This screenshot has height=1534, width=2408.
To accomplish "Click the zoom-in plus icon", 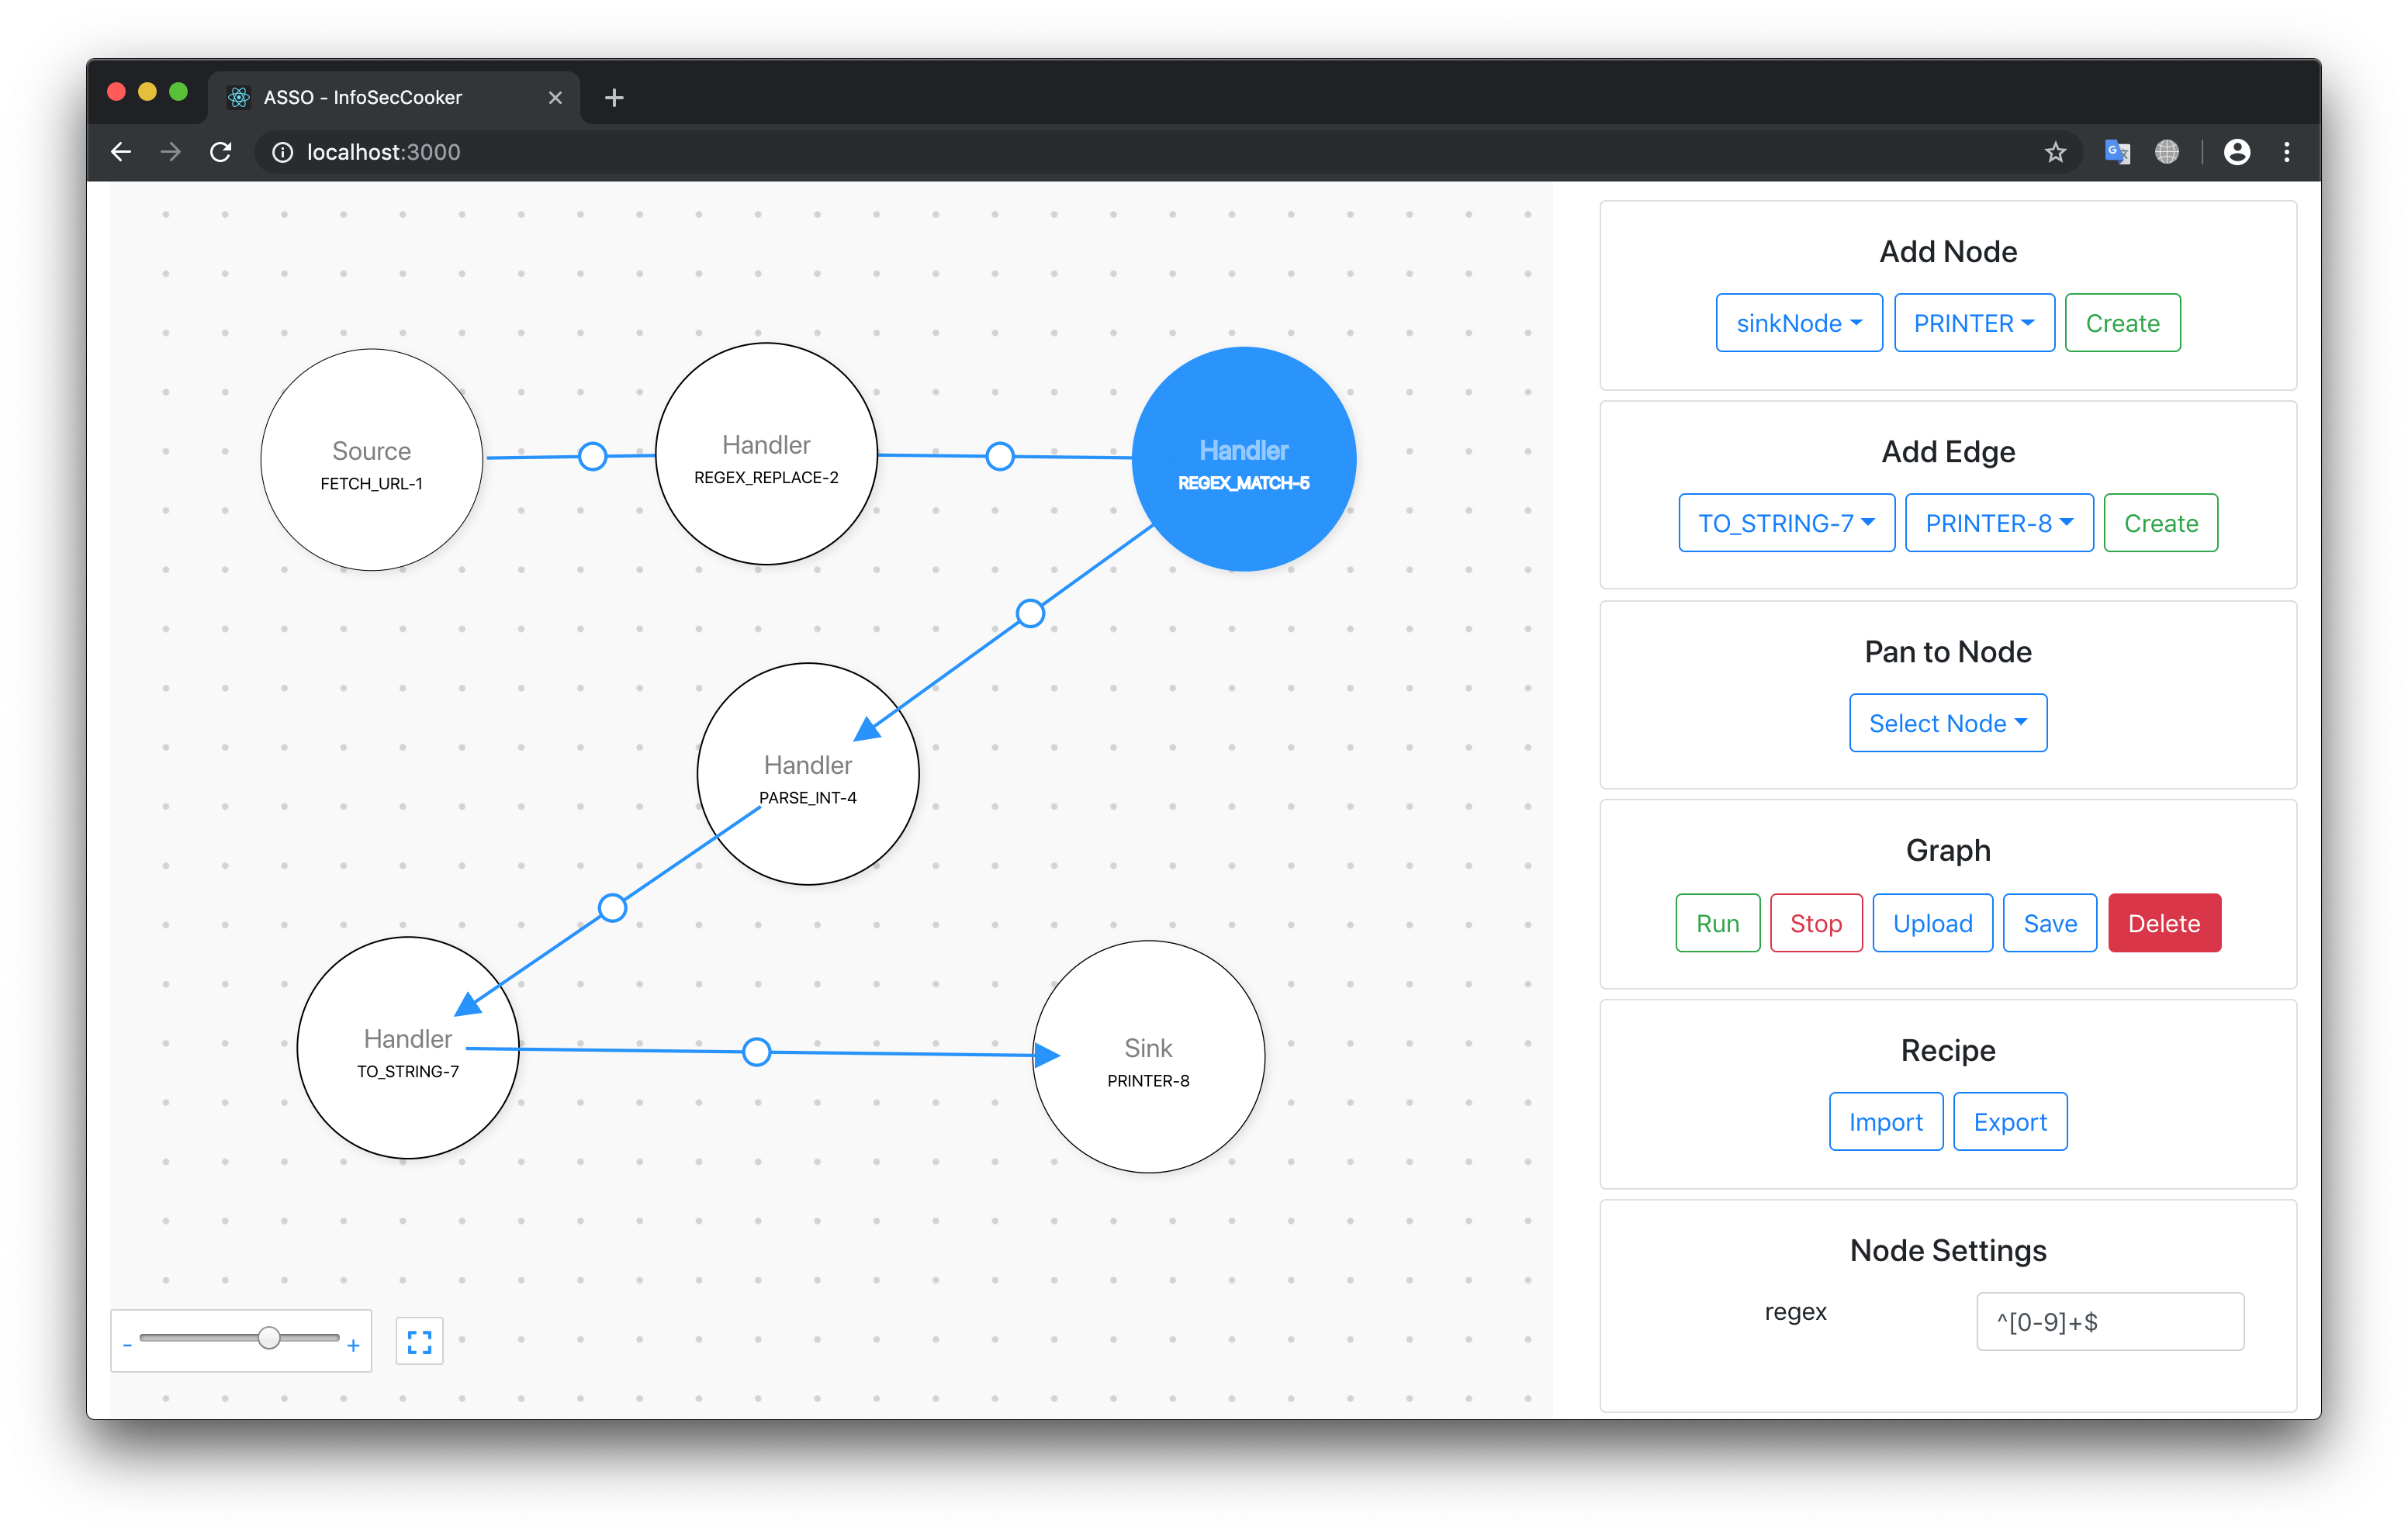I will click(353, 1346).
